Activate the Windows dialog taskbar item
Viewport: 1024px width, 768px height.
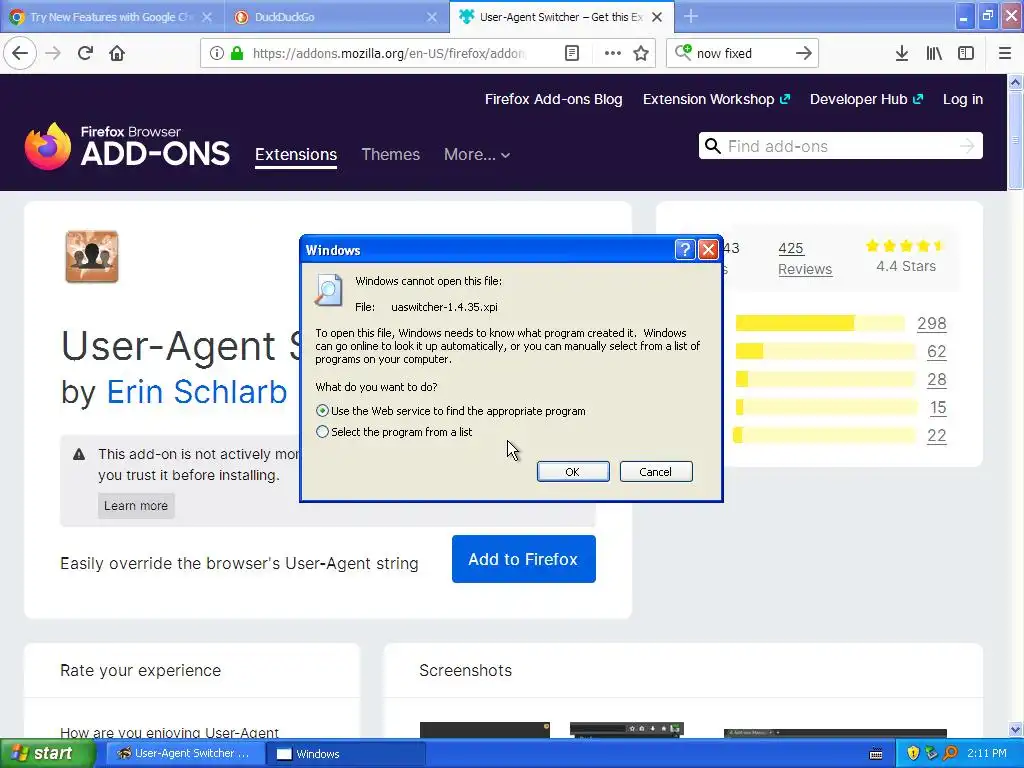346,754
